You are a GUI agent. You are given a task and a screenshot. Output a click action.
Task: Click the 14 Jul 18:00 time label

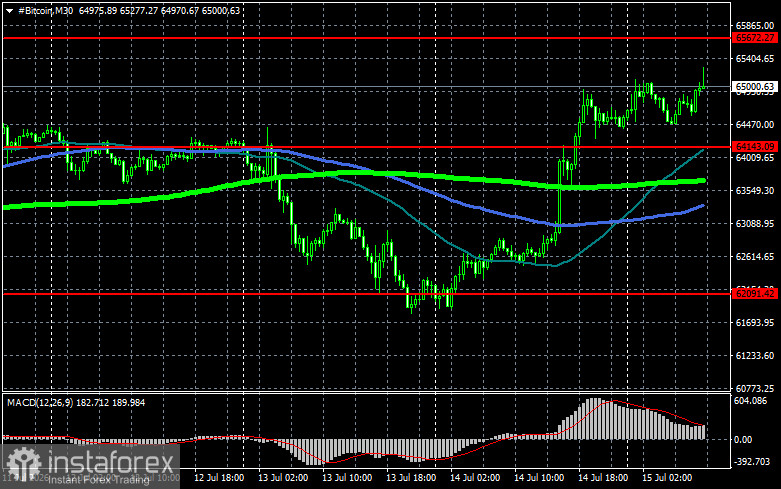(x=603, y=478)
